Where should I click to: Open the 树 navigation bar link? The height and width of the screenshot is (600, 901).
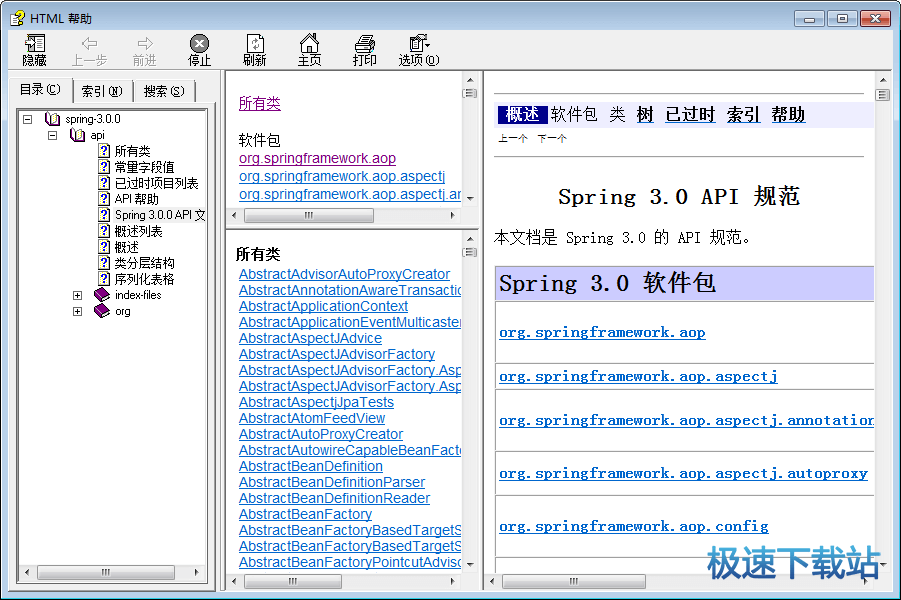(645, 114)
